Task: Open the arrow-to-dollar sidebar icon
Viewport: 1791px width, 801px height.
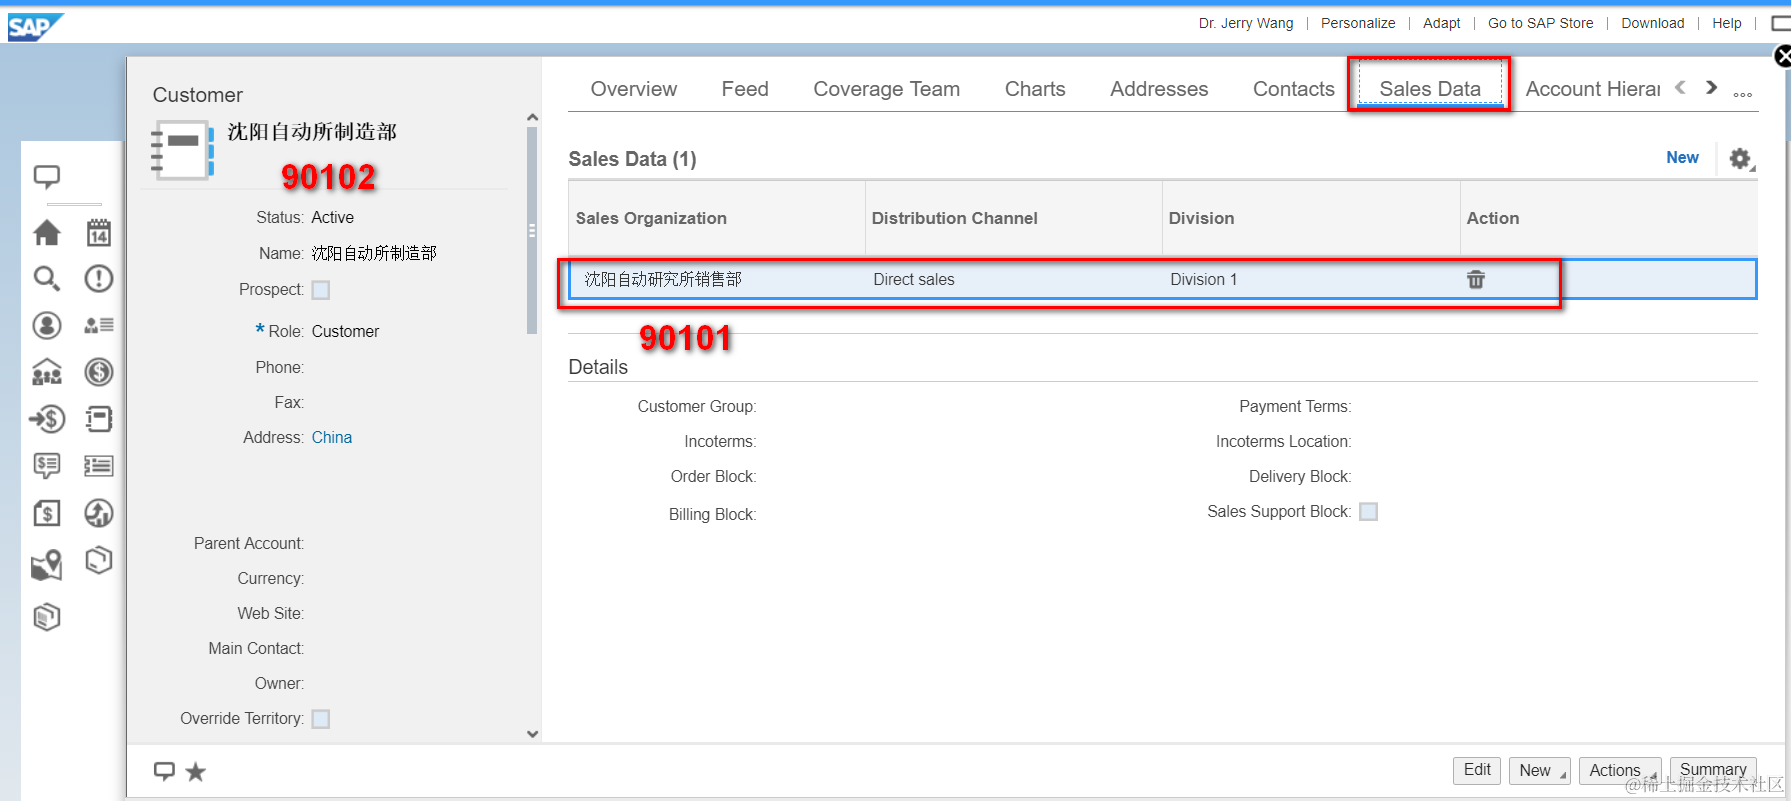Action: coord(47,419)
